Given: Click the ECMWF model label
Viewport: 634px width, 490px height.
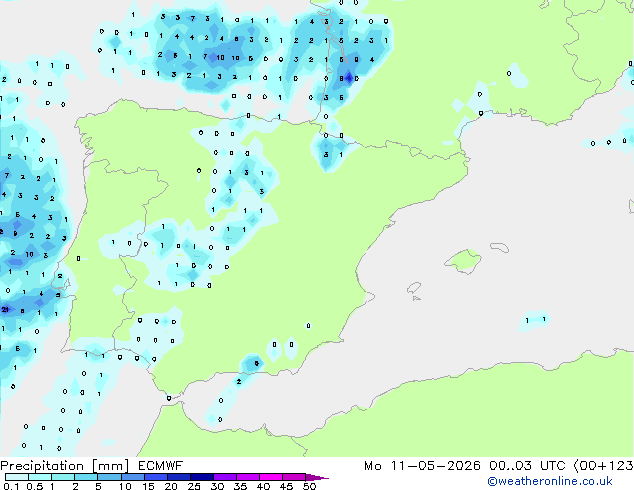Looking at the screenshot, I should pyautogui.click(x=161, y=466).
